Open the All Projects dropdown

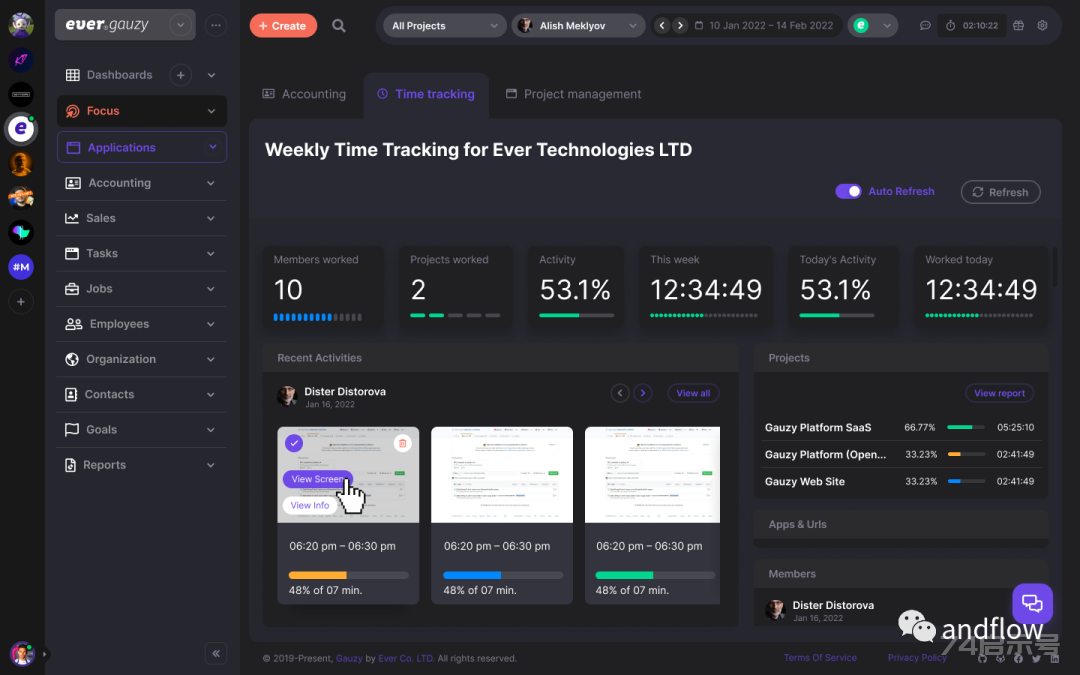[x=444, y=25]
